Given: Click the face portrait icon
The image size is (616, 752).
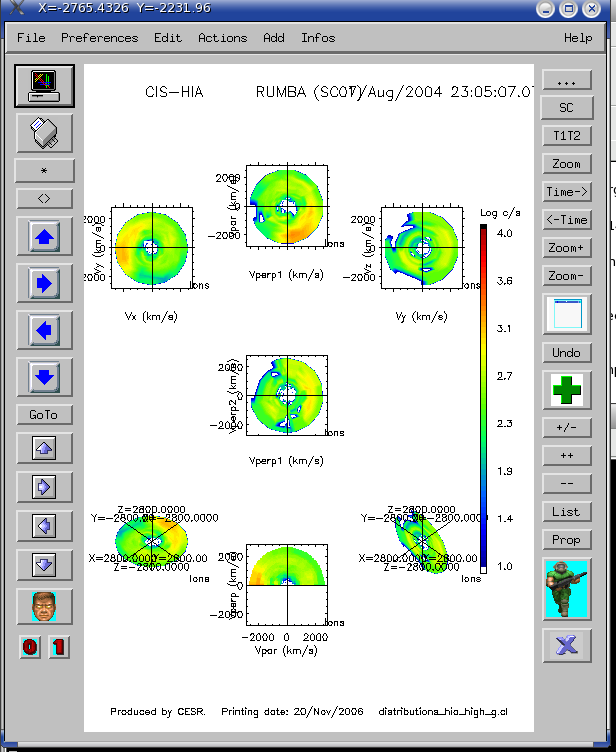Looking at the screenshot, I should 44,607.
